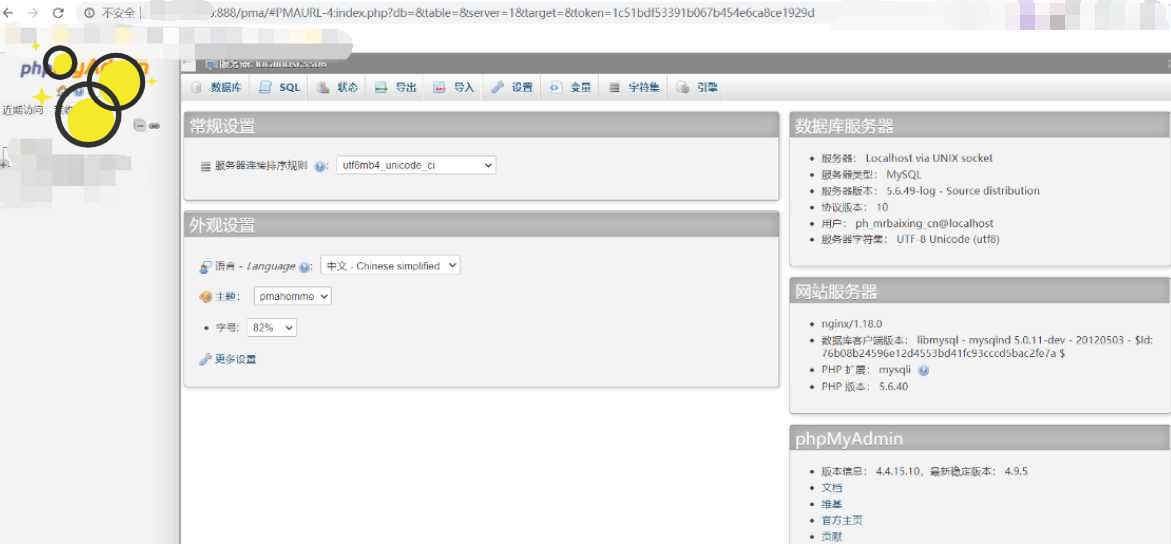Image resolution: width=1171 pixels, height=545 pixels.
Task: Click the text '5.6.49-log - Source distribution'
Action: point(963,191)
